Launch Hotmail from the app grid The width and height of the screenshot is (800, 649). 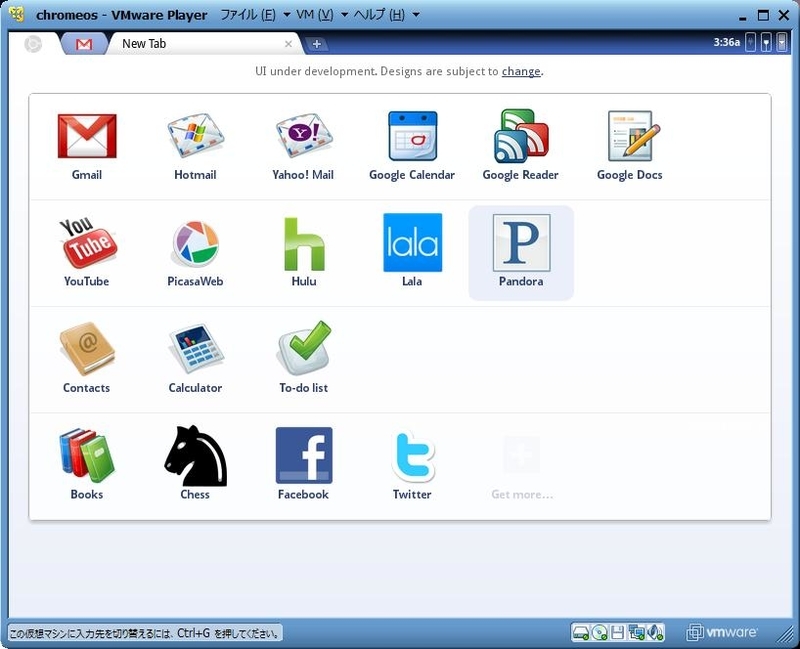pyautogui.click(x=195, y=146)
